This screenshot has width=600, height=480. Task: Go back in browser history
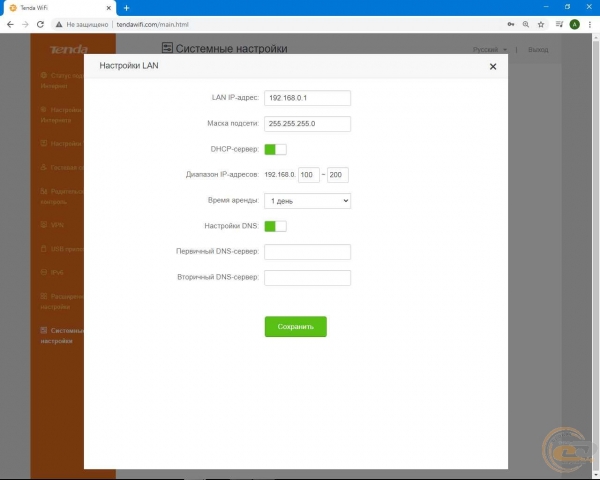pos(10,24)
